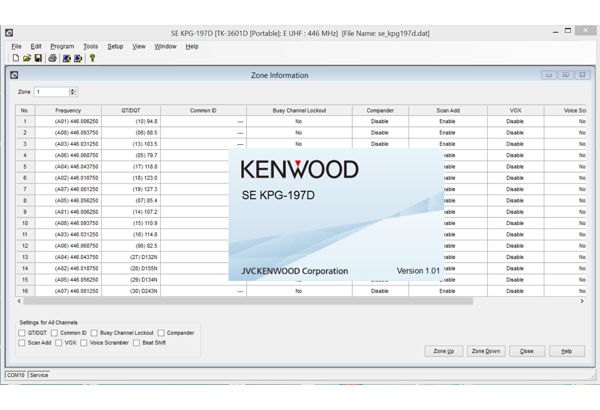This screenshot has width=600, height=410.
Task: Open the Setup menu
Action: [x=115, y=46]
